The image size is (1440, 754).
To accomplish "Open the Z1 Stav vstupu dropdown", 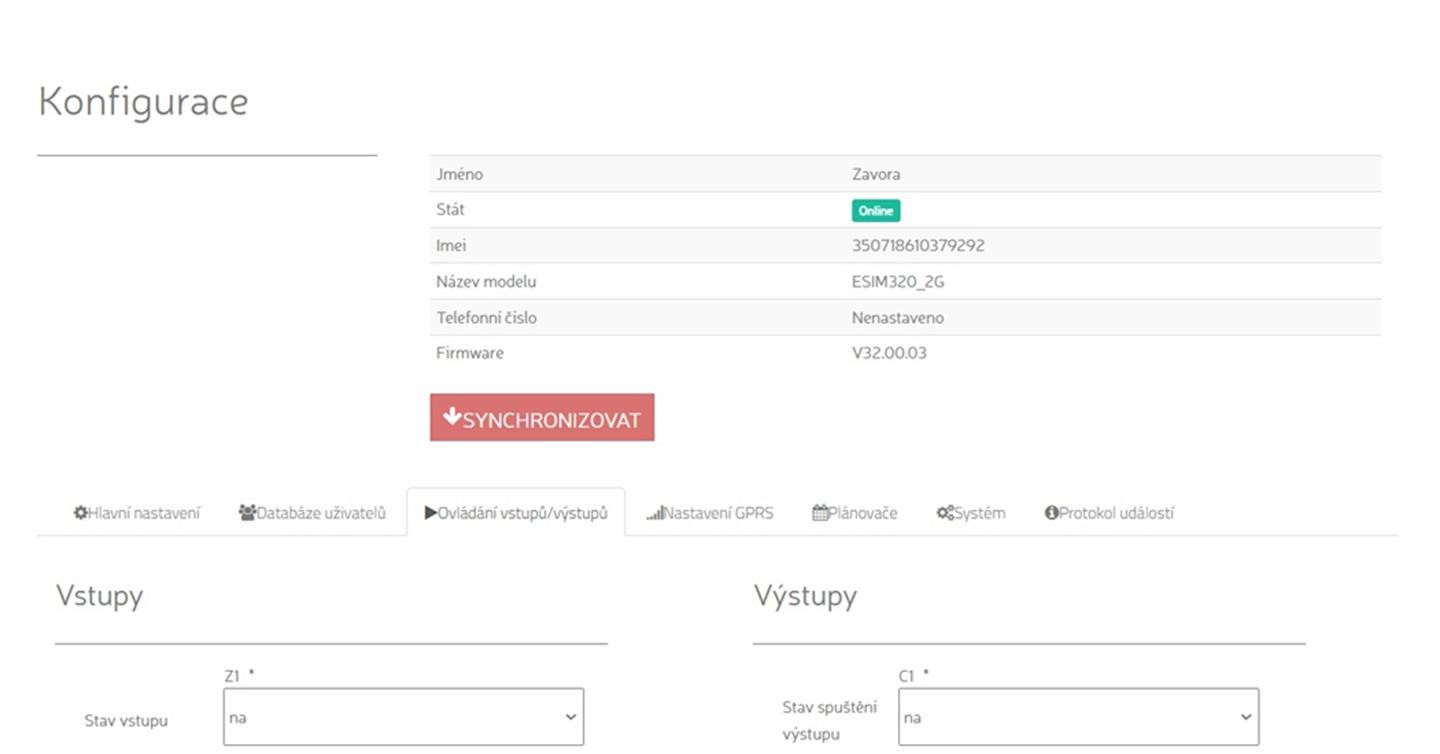I will [x=402, y=717].
